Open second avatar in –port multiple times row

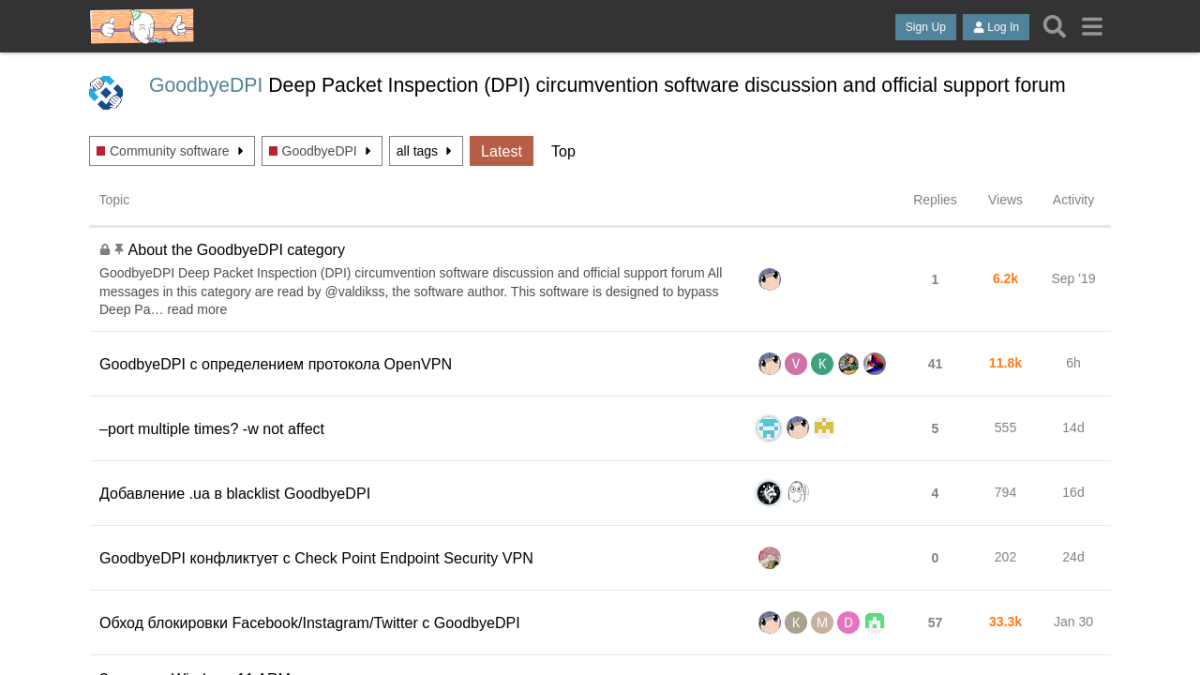pyautogui.click(x=797, y=428)
